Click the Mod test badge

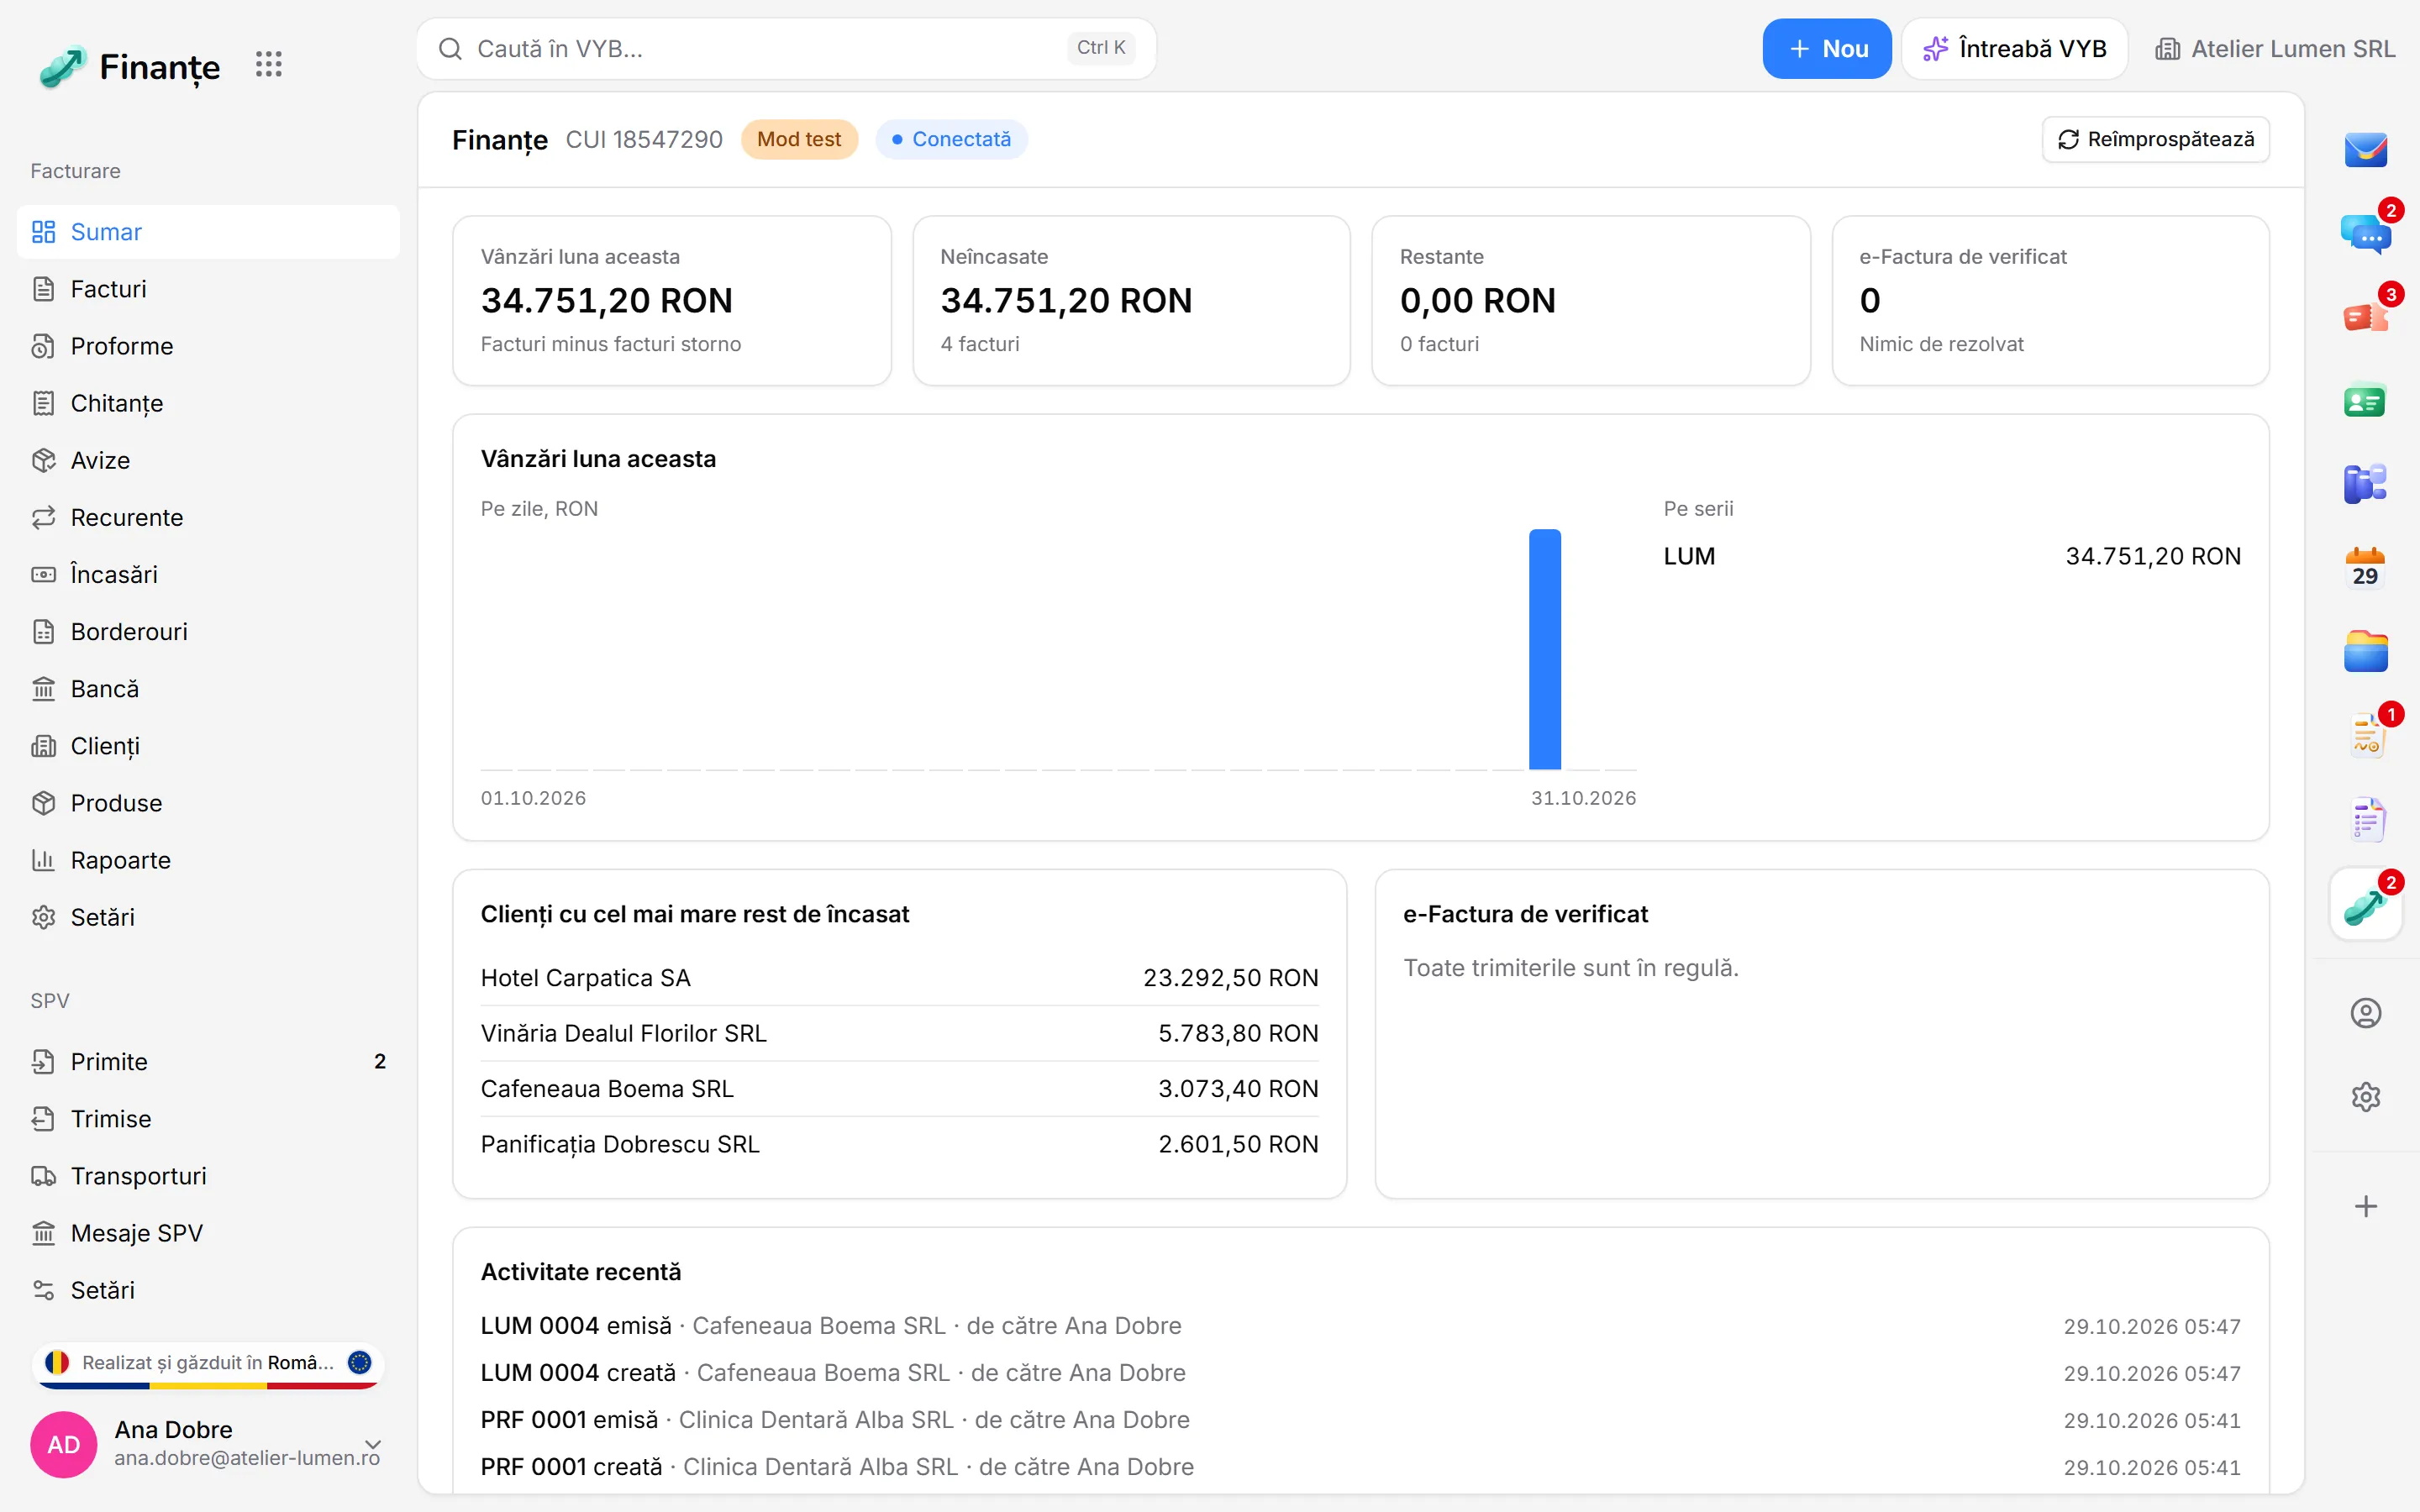click(x=799, y=139)
